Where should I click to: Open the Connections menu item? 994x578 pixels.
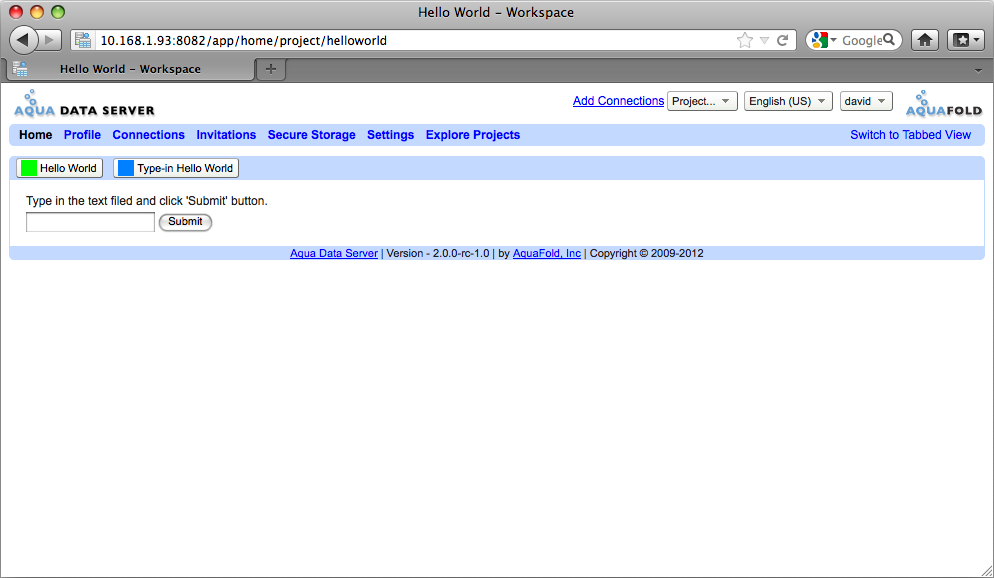[x=148, y=135]
